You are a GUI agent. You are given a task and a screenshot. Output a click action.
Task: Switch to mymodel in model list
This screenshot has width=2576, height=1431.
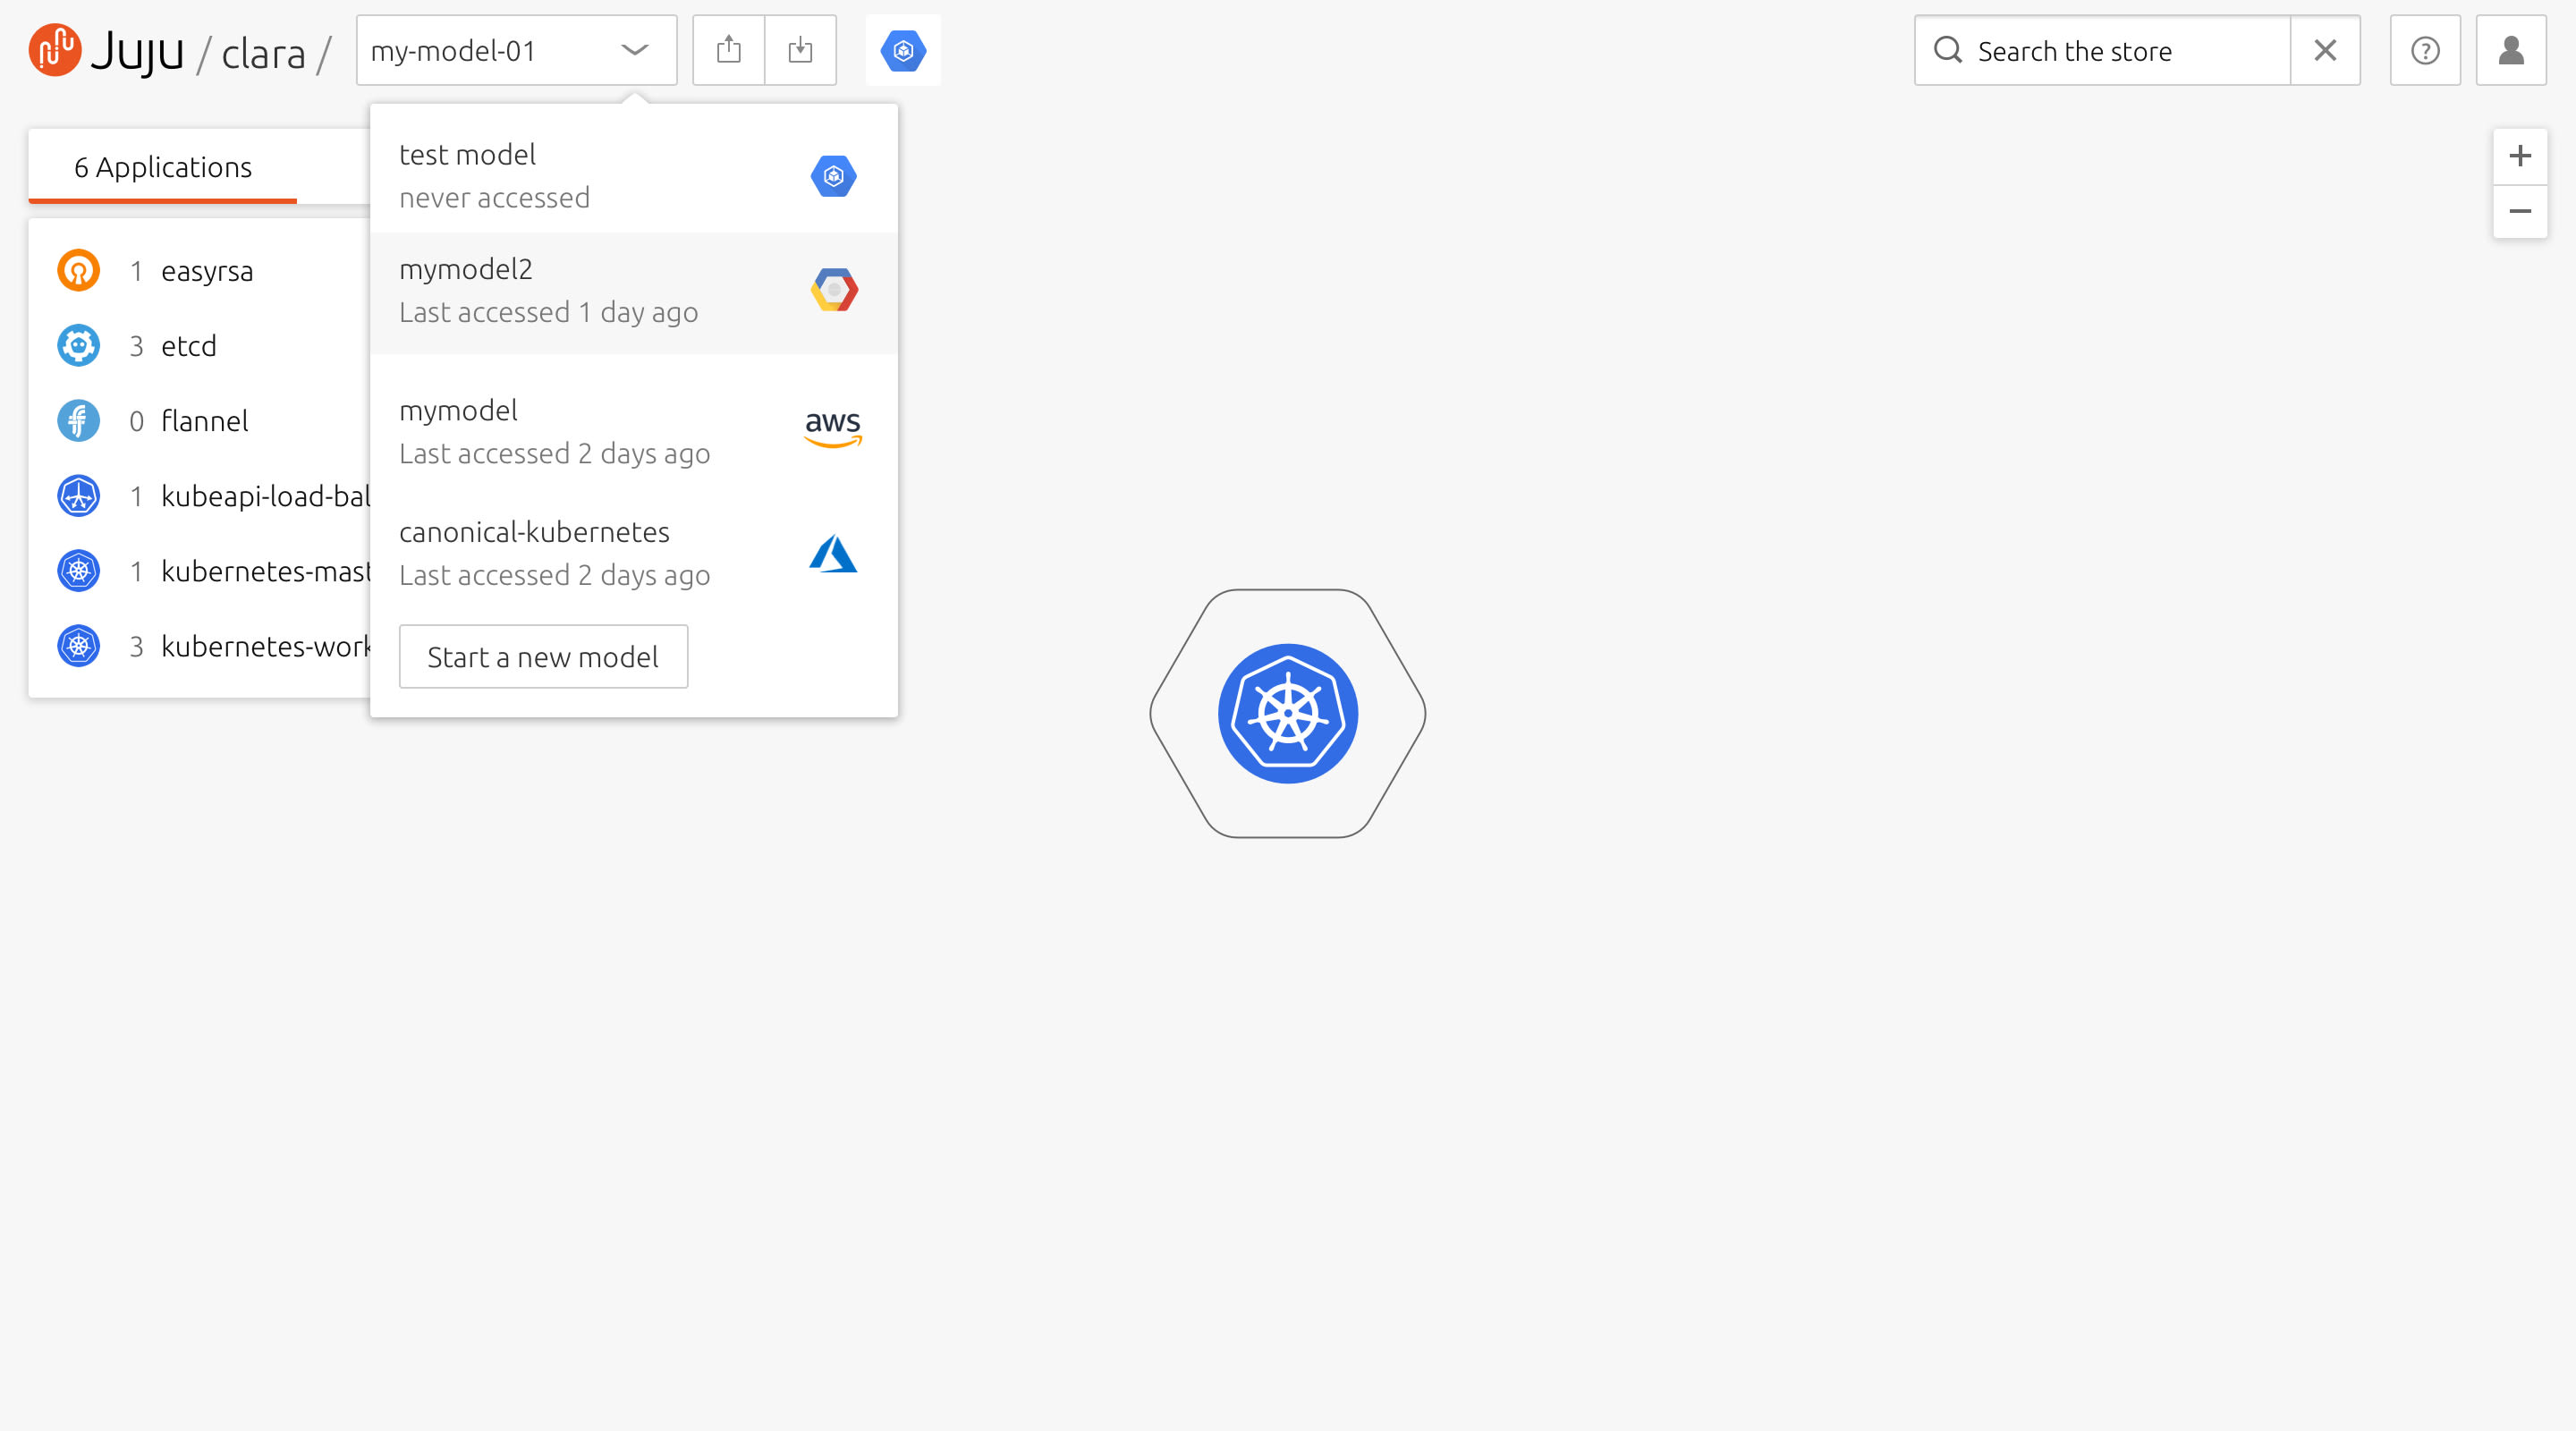click(x=634, y=432)
